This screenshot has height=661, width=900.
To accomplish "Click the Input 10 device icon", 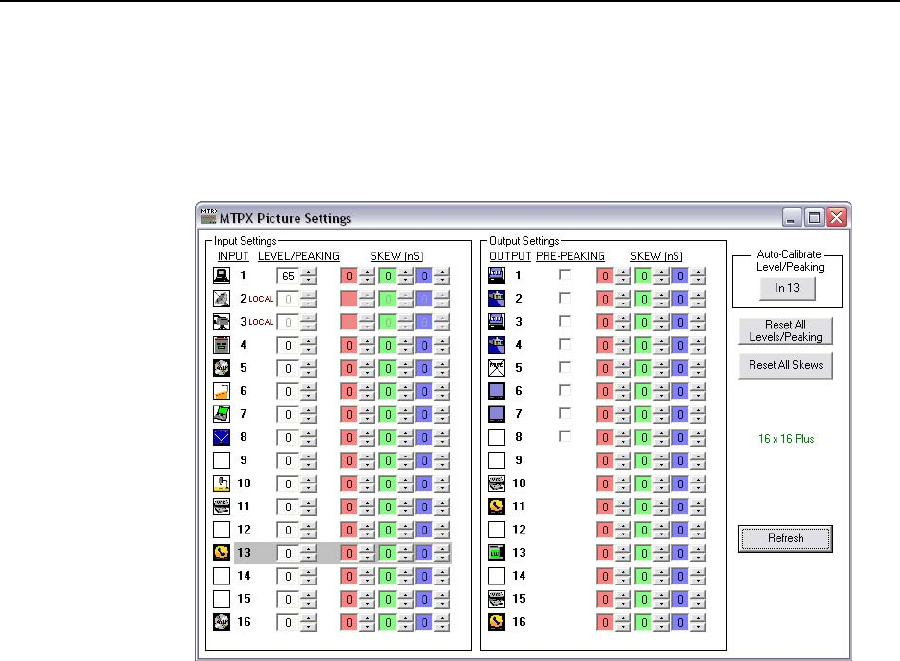I will click(222, 483).
